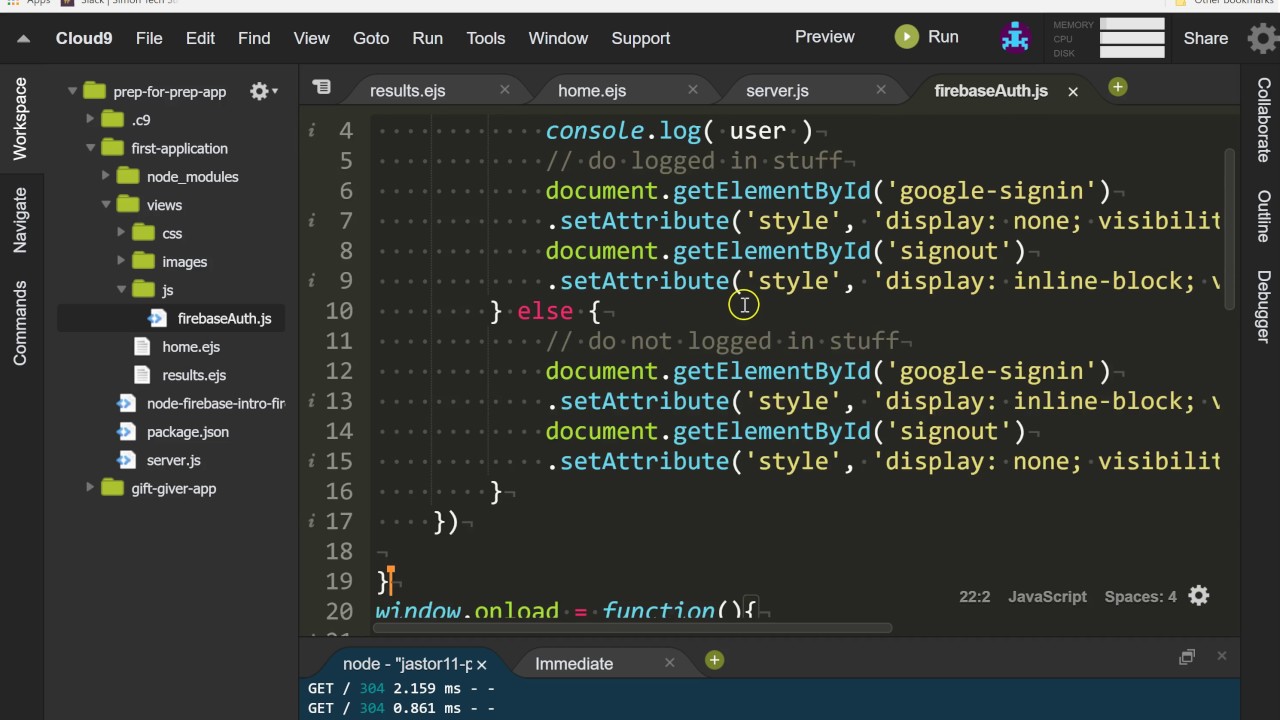Close the home.ejs tab
Screen dimensions: 1280x720
click(692, 90)
